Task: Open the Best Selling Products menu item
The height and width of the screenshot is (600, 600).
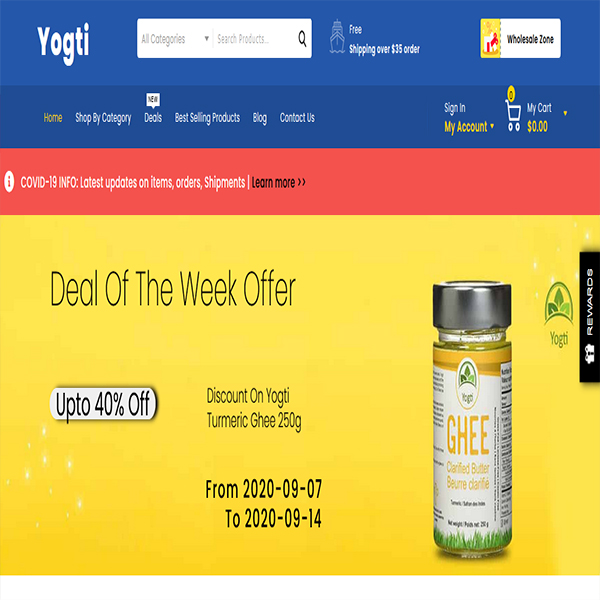Action: coord(207,117)
